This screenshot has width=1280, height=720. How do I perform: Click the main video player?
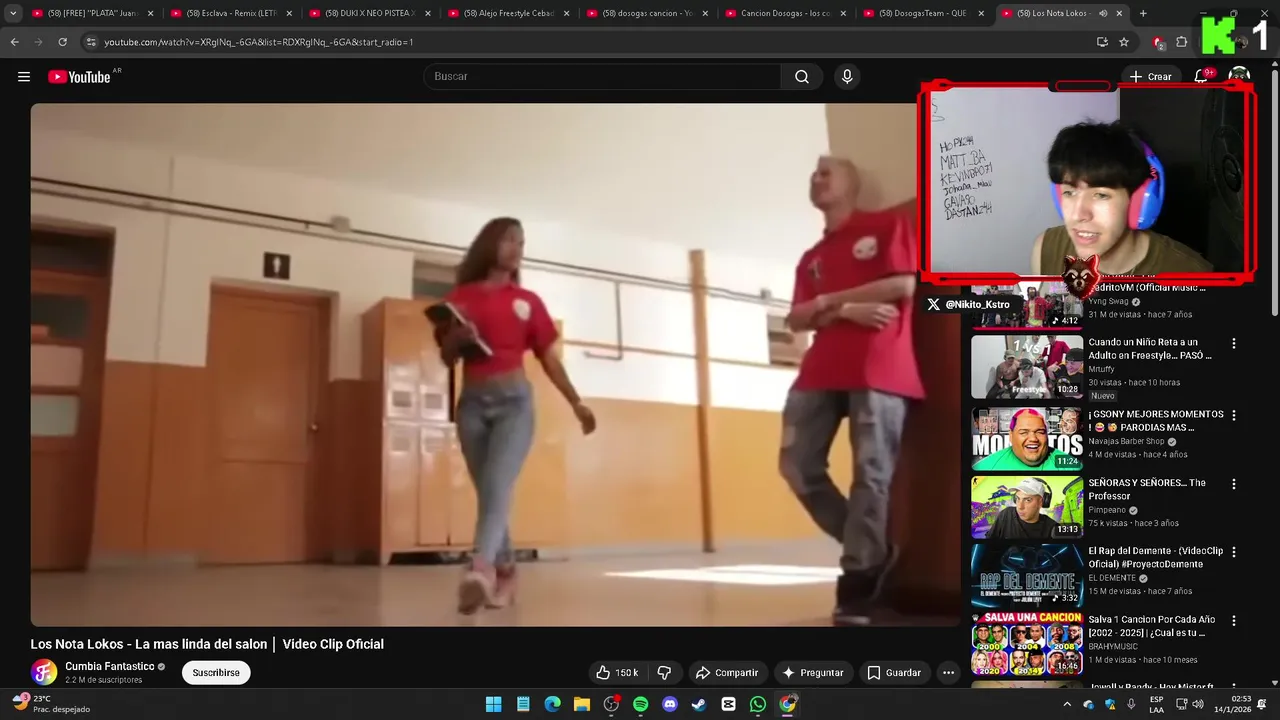(x=495, y=365)
